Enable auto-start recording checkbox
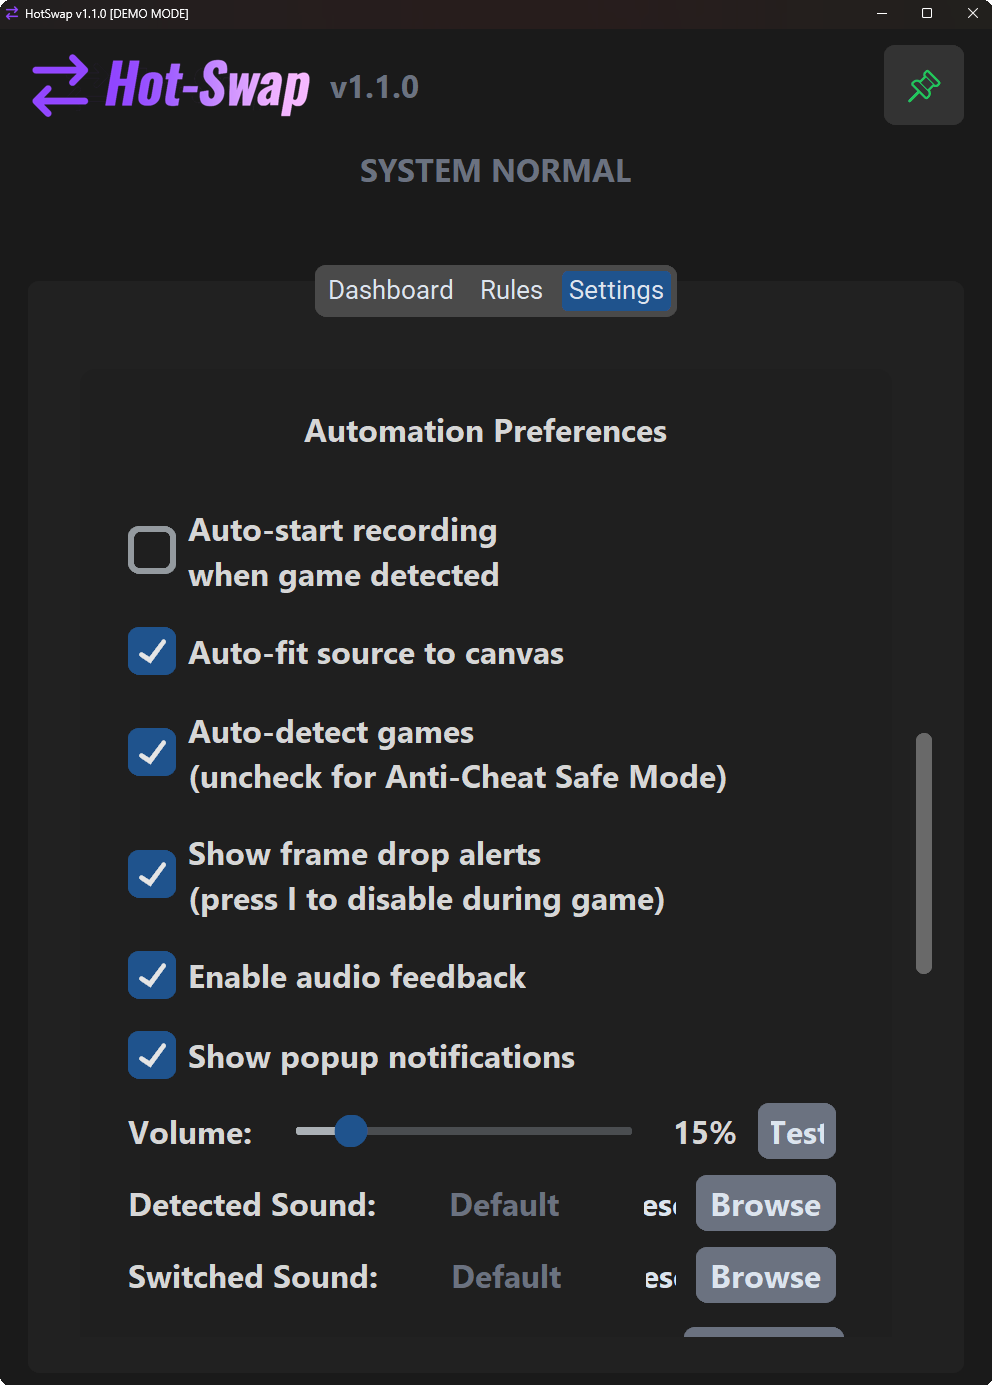992x1385 pixels. point(152,550)
